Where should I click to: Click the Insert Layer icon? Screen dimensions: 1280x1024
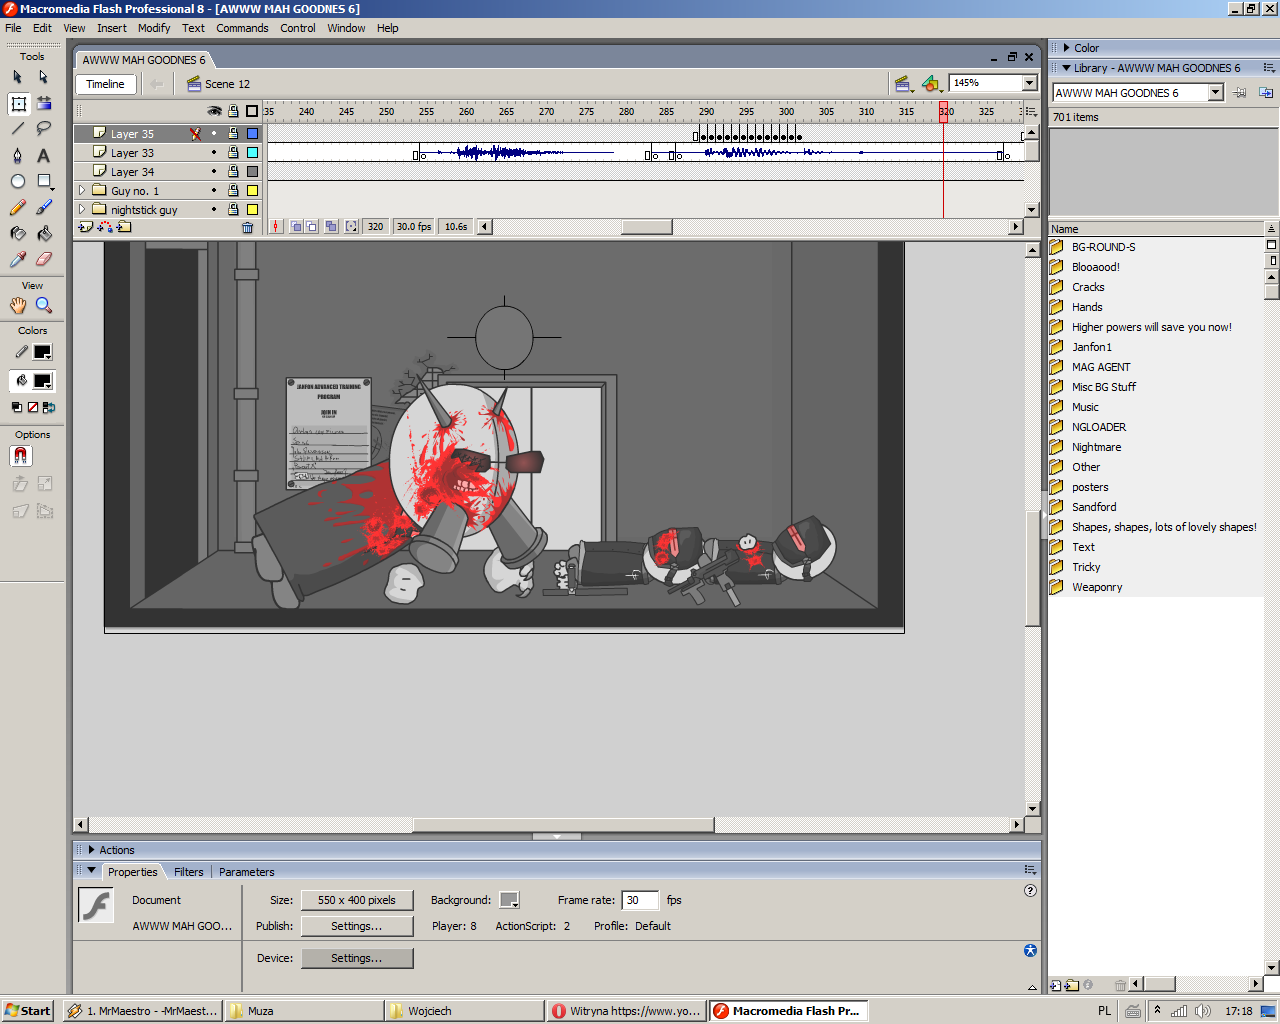pos(86,227)
